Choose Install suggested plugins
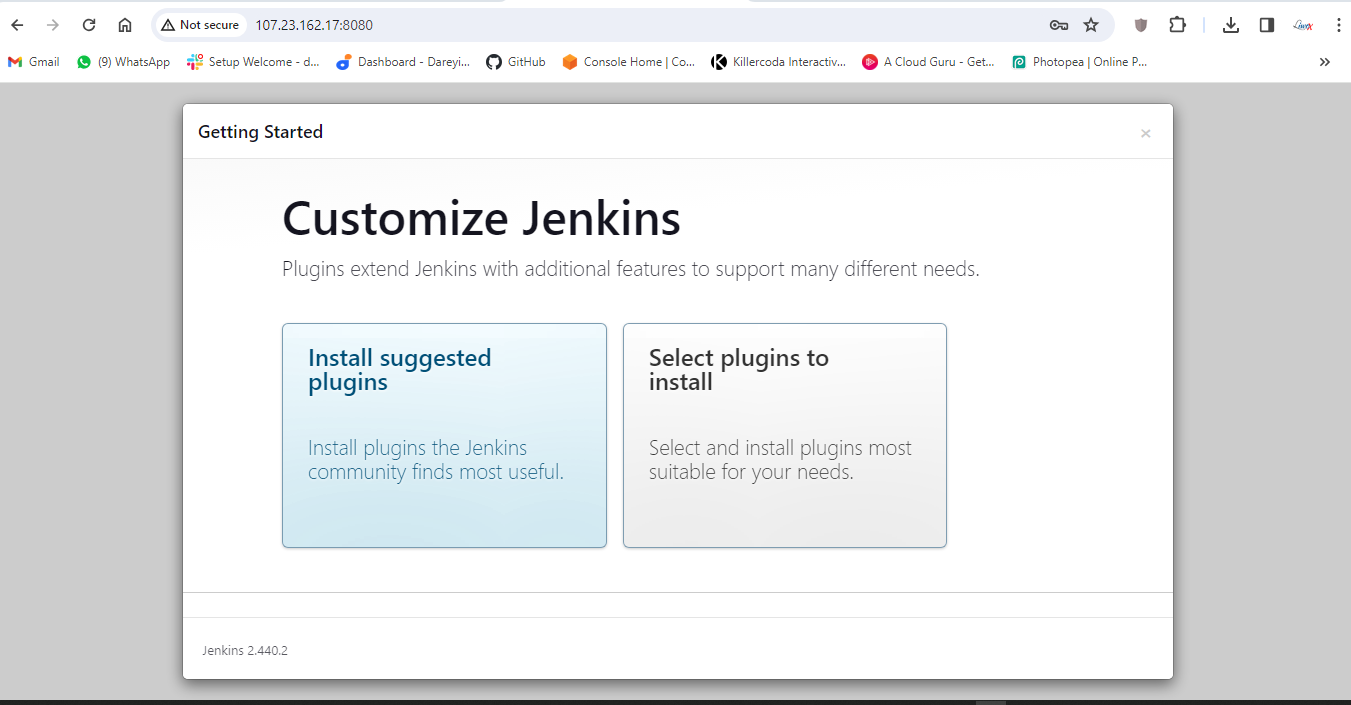Image resolution: width=1351 pixels, height=705 pixels. click(x=444, y=435)
